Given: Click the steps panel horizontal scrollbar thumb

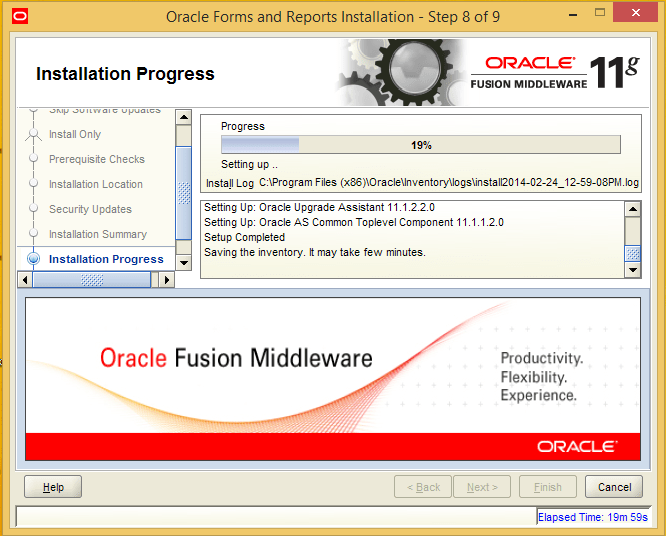Looking at the screenshot, I should [92, 280].
